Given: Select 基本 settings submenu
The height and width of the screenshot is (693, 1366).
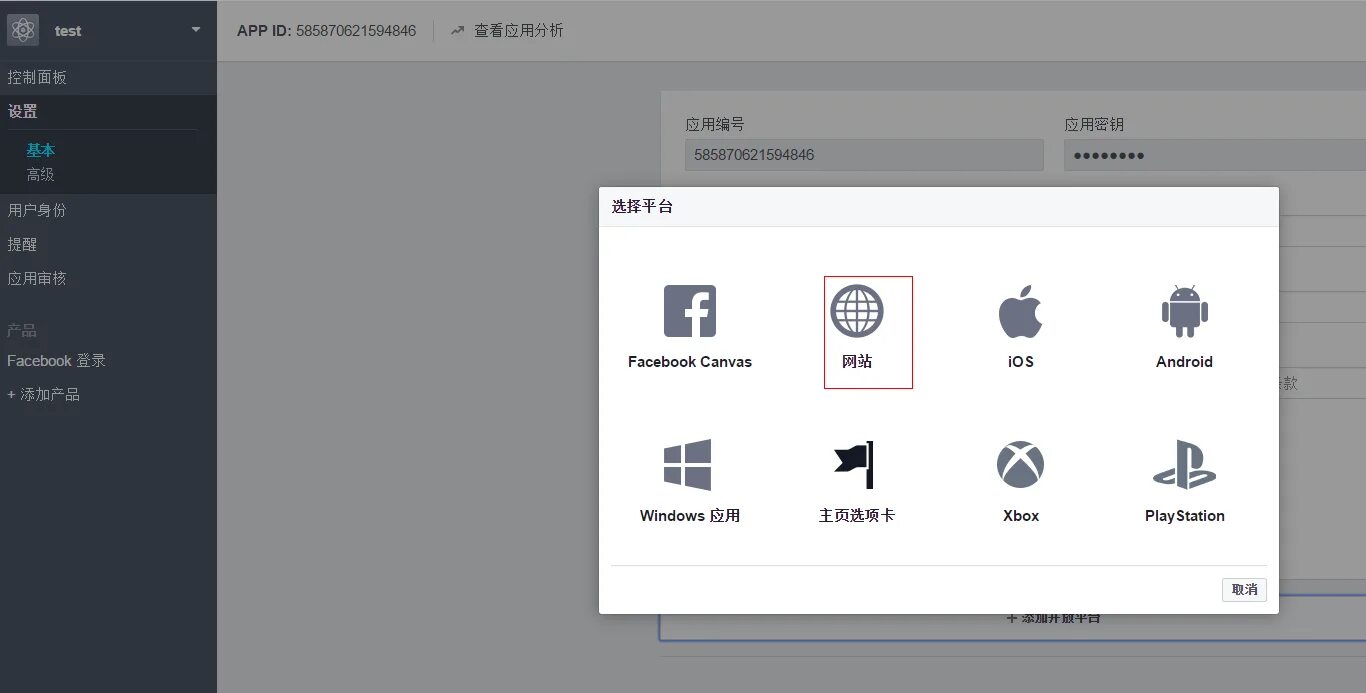Looking at the screenshot, I should (x=41, y=150).
